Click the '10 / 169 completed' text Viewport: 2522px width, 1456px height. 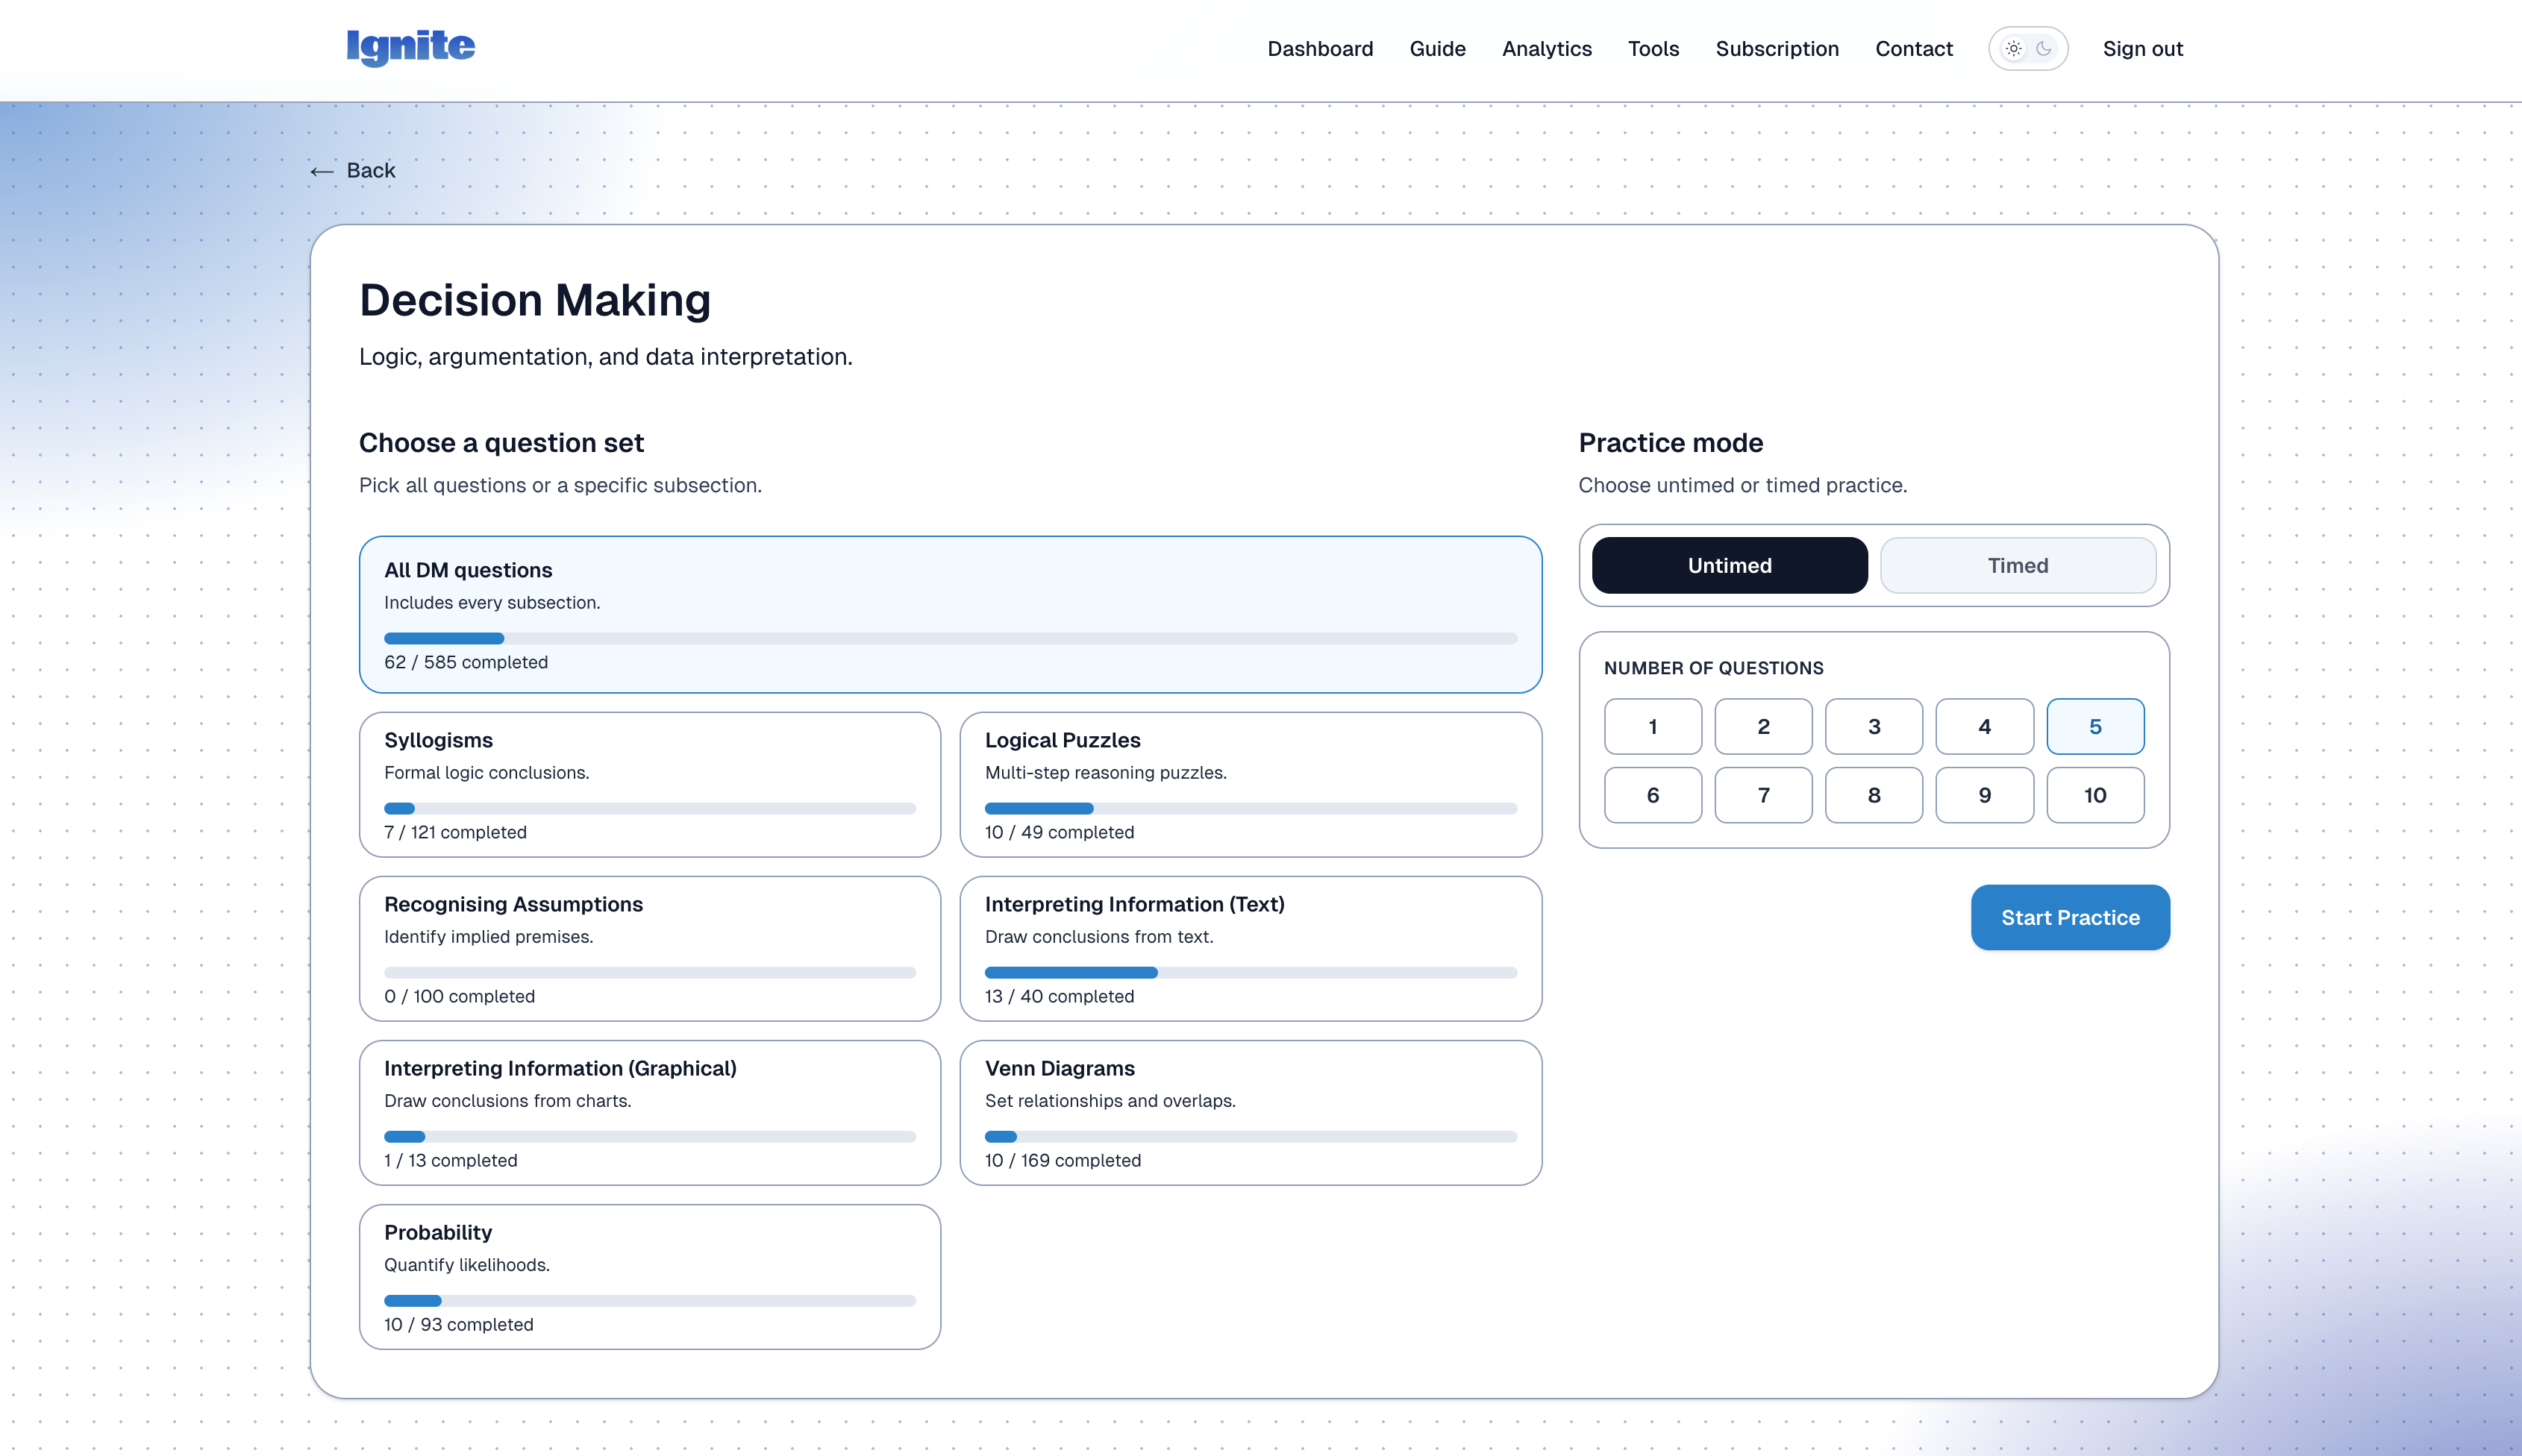[1062, 1160]
